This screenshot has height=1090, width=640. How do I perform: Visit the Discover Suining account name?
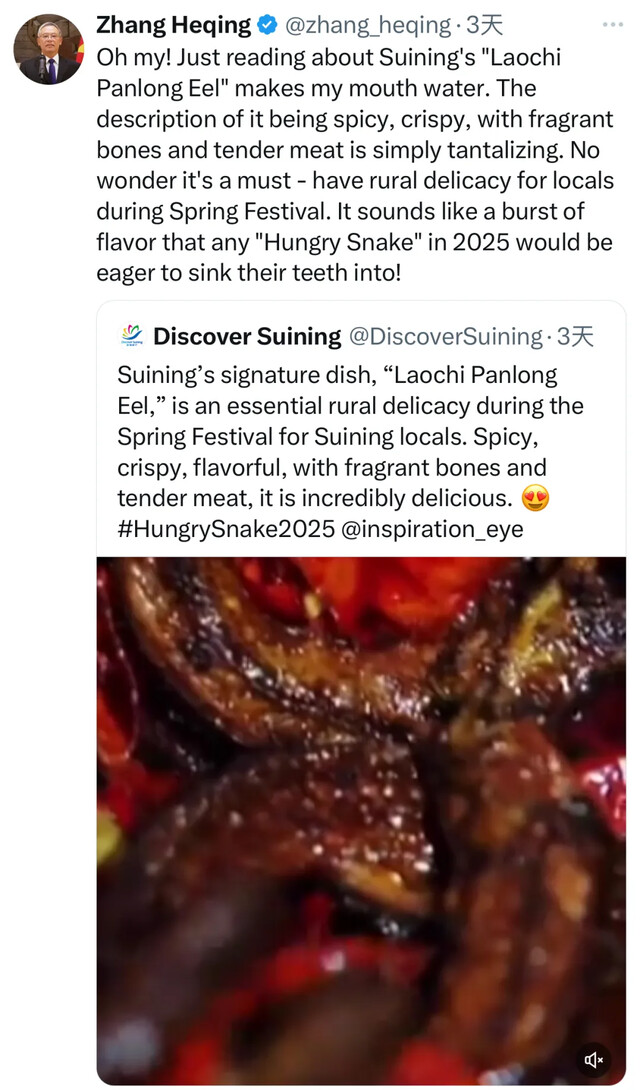pyautogui.click(x=247, y=337)
